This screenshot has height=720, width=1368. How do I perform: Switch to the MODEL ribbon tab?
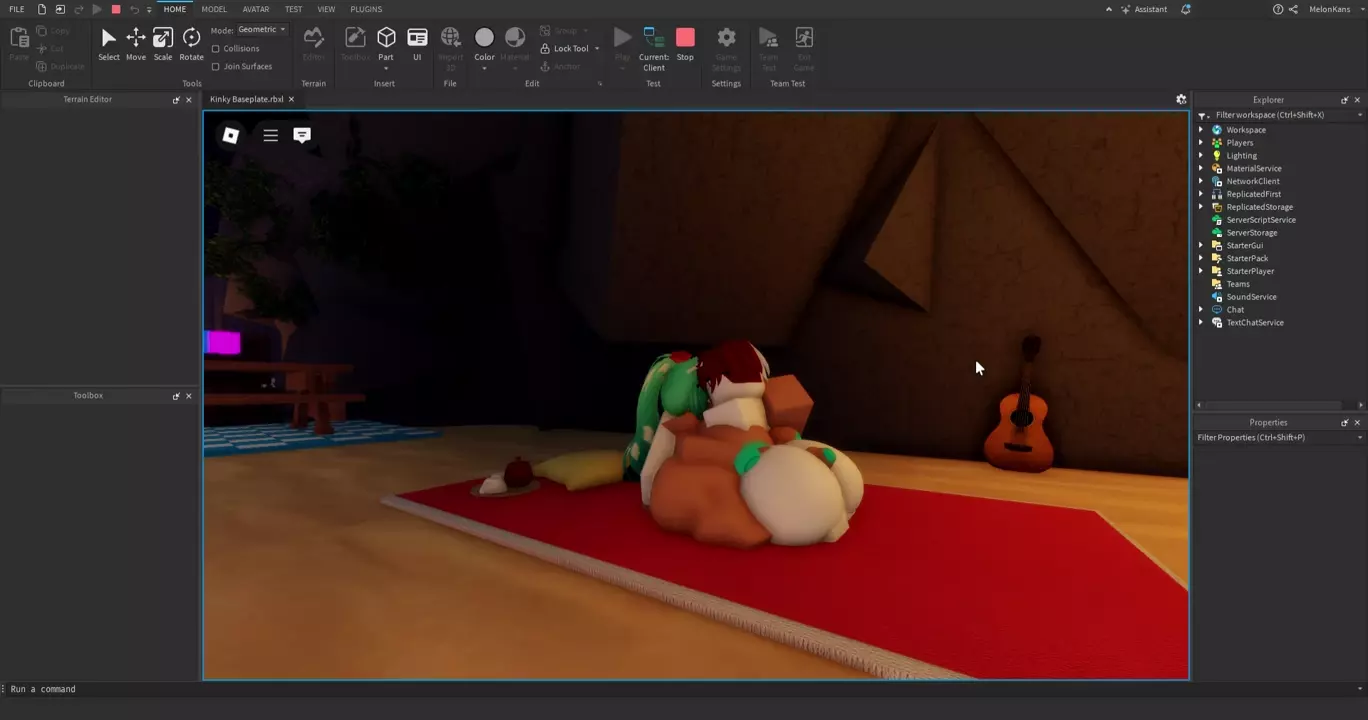(214, 9)
